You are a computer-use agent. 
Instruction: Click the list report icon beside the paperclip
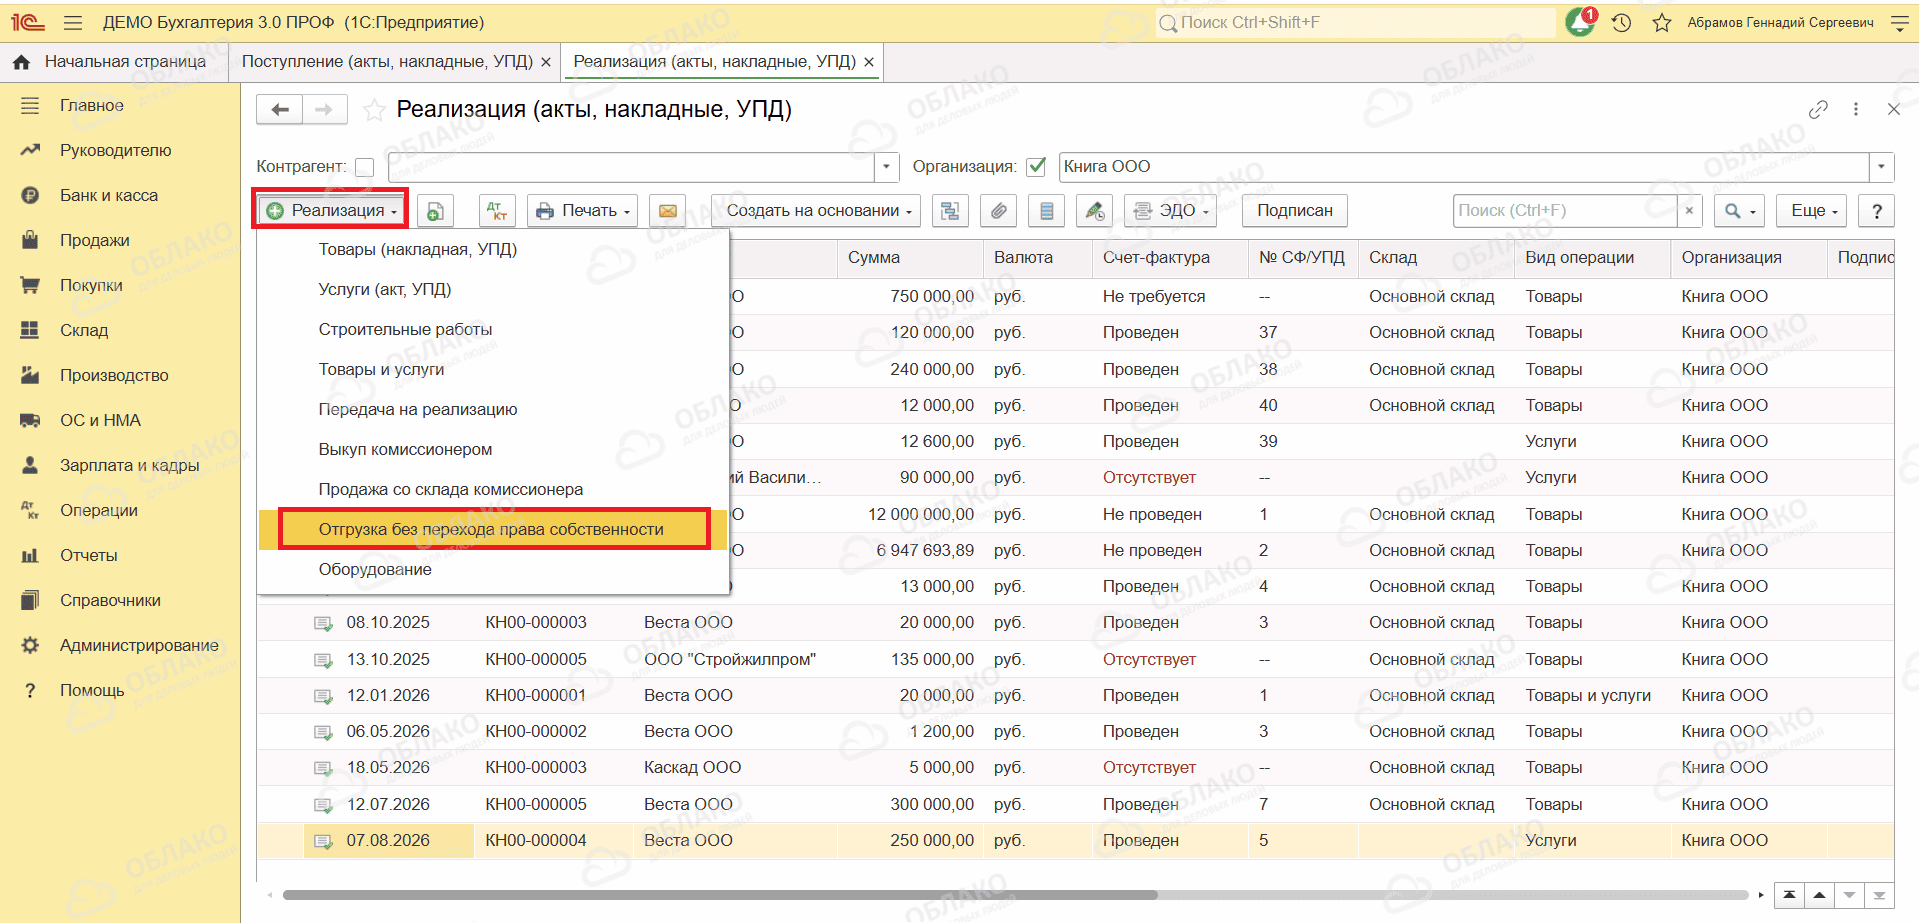pyautogui.click(x=1046, y=211)
